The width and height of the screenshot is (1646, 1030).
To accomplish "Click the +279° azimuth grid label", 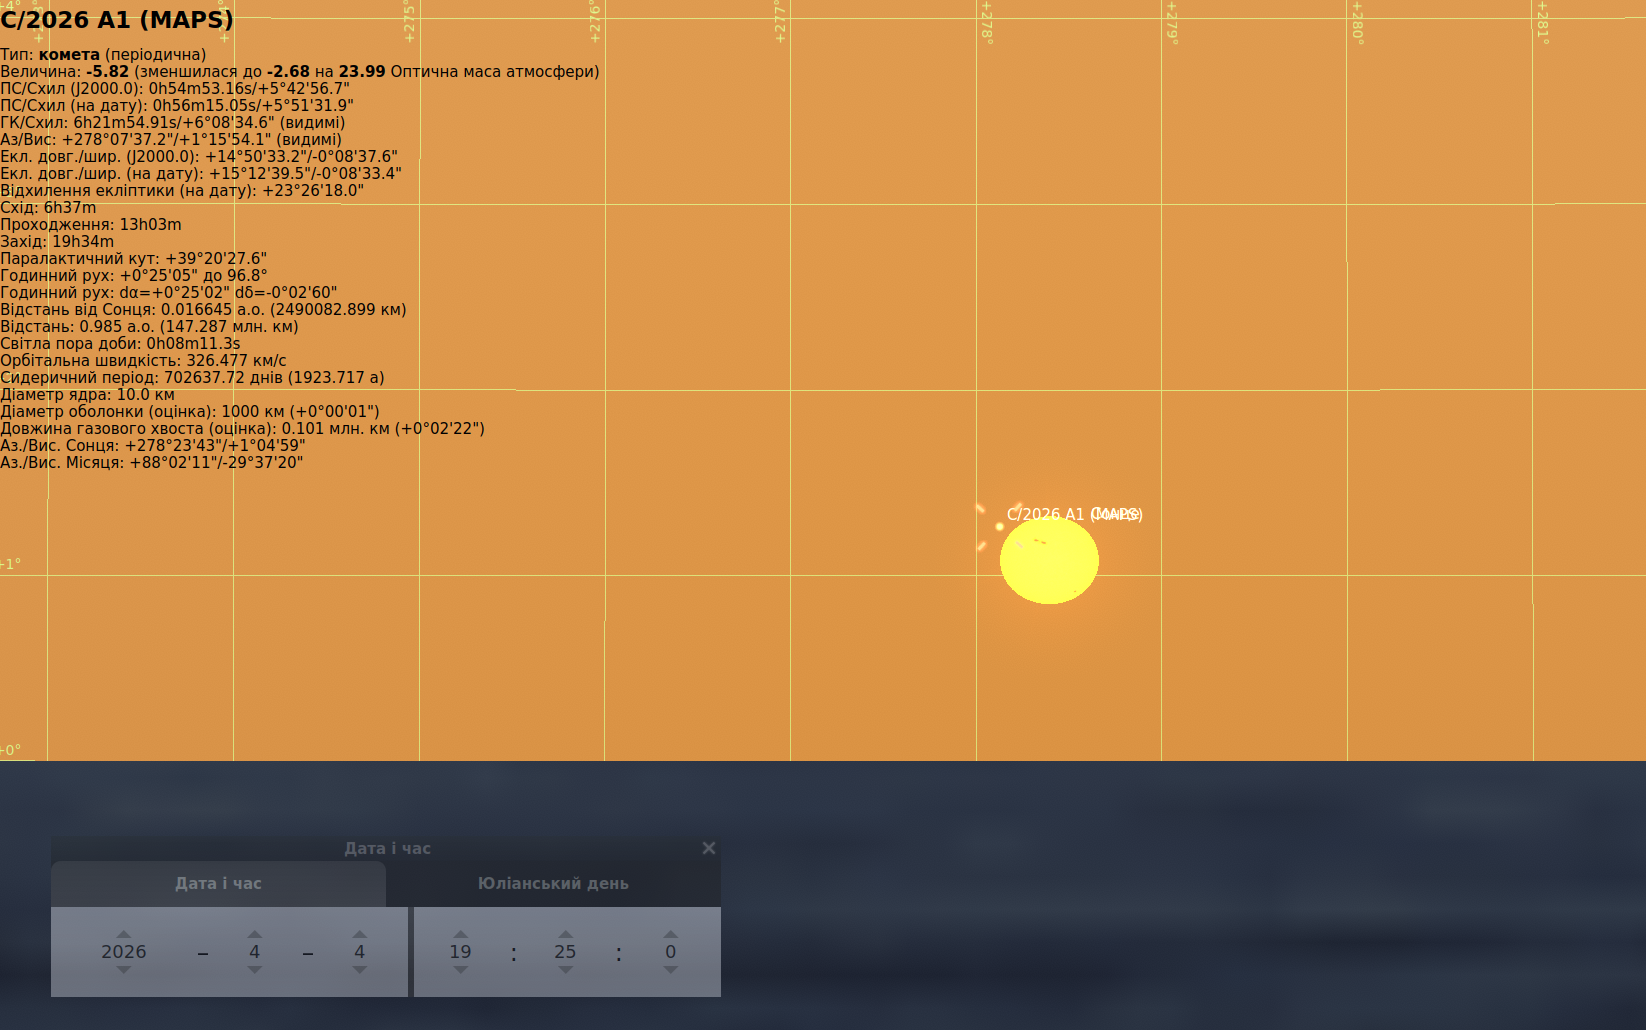I will (x=1172, y=22).
